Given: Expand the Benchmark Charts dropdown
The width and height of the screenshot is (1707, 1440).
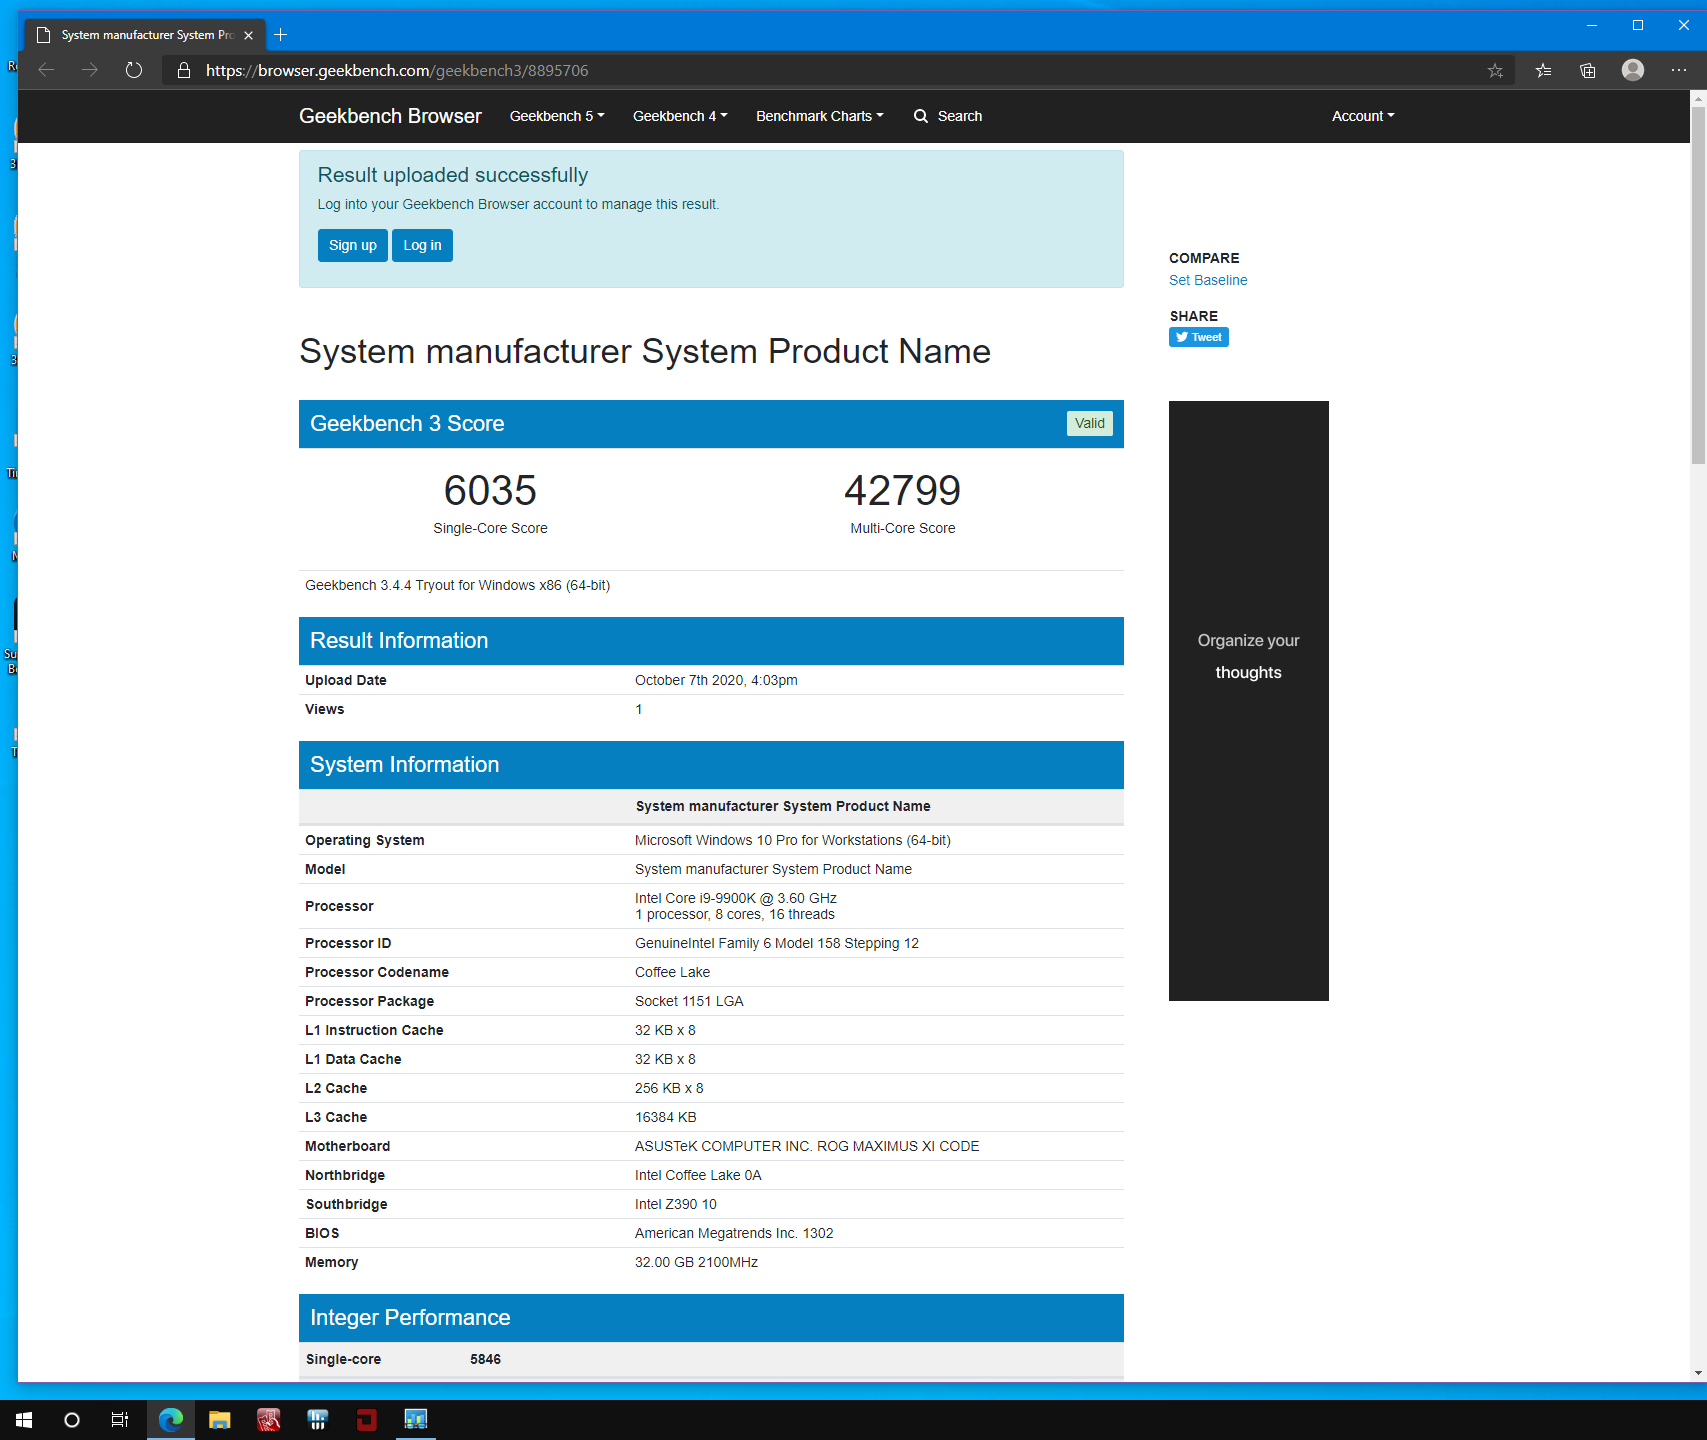Looking at the screenshot, I should click(819, 116).
